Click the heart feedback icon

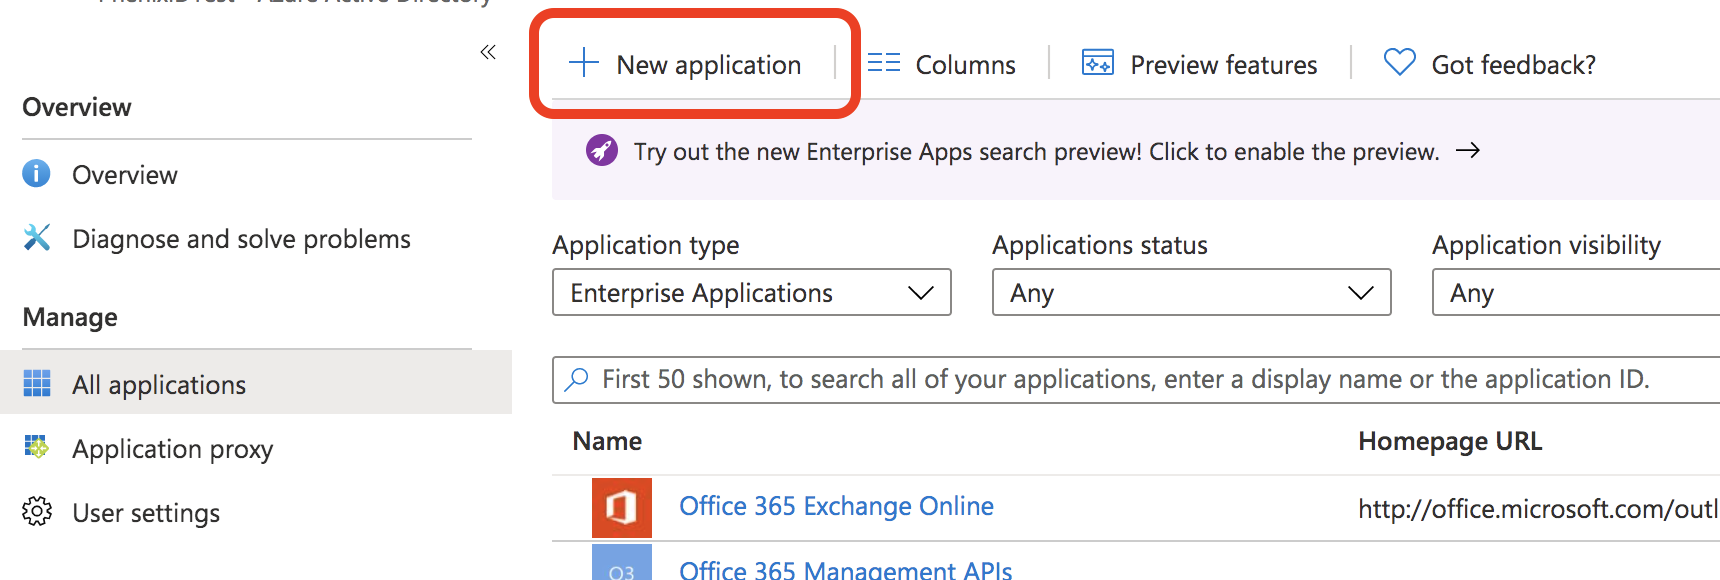click(x=1399, y=62)
